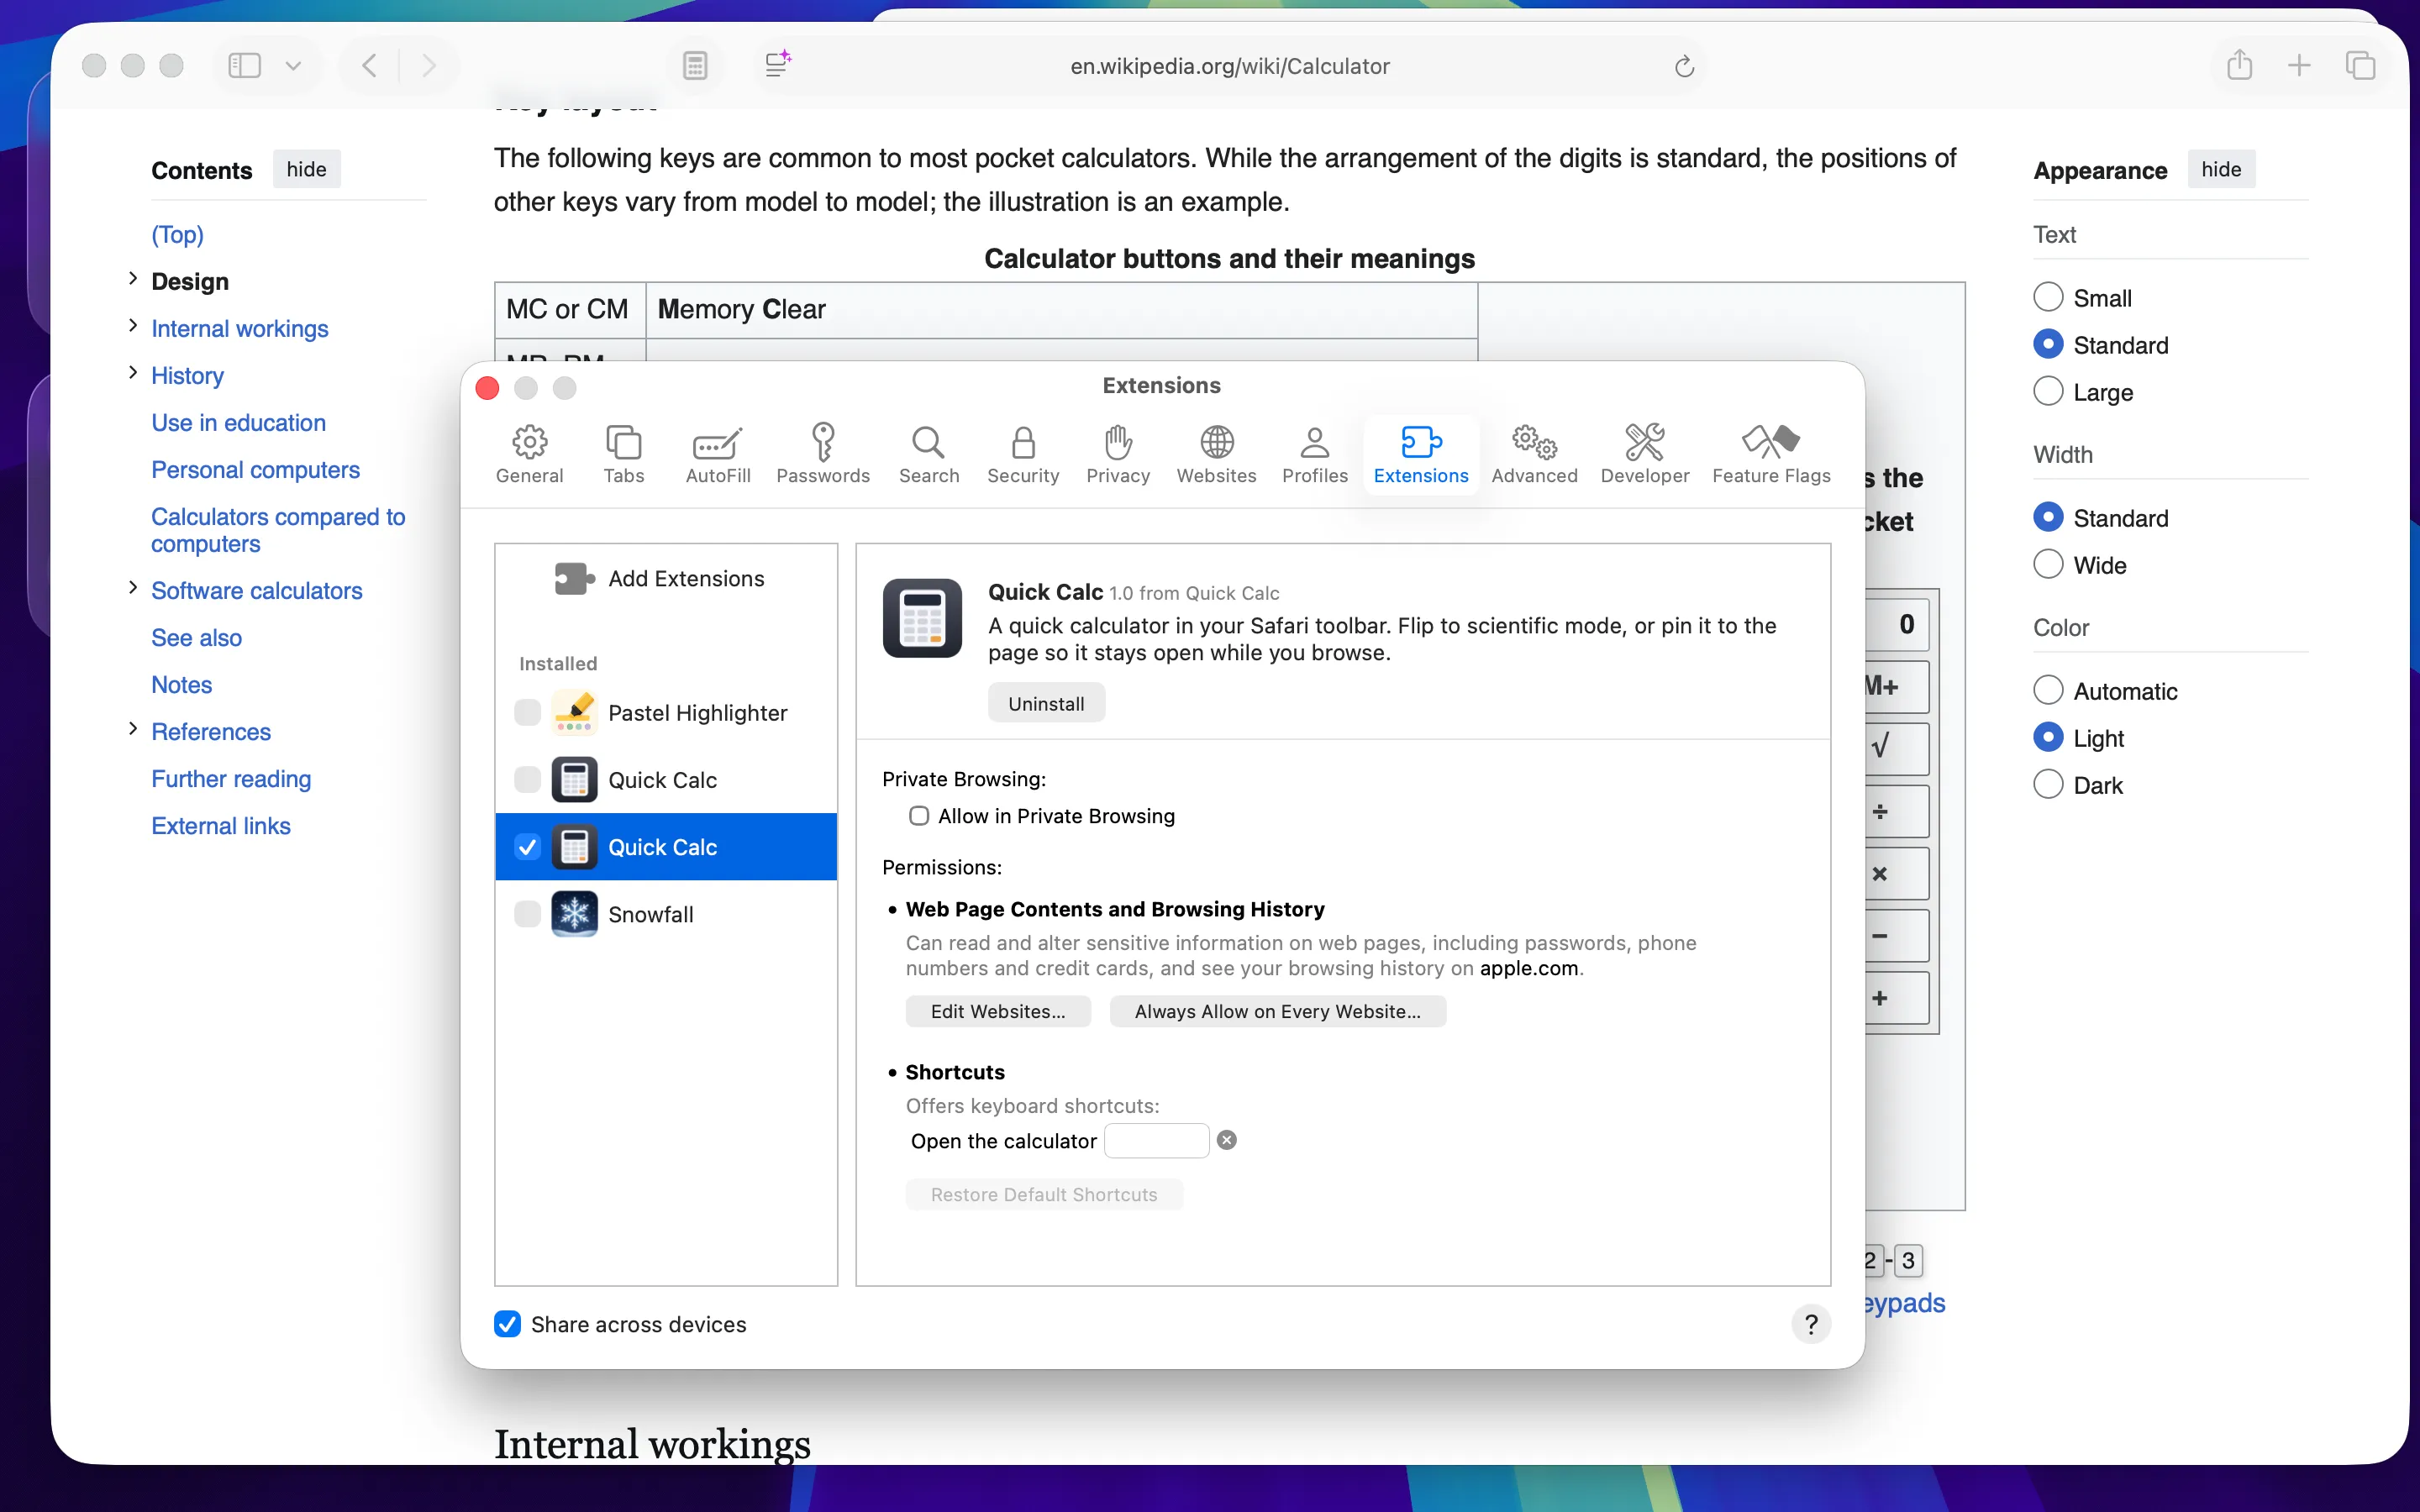Viewport: 2420px width, 1512px height.
Task: Select Small text size
Action: pyautogui.click(x=2048, y=297)
